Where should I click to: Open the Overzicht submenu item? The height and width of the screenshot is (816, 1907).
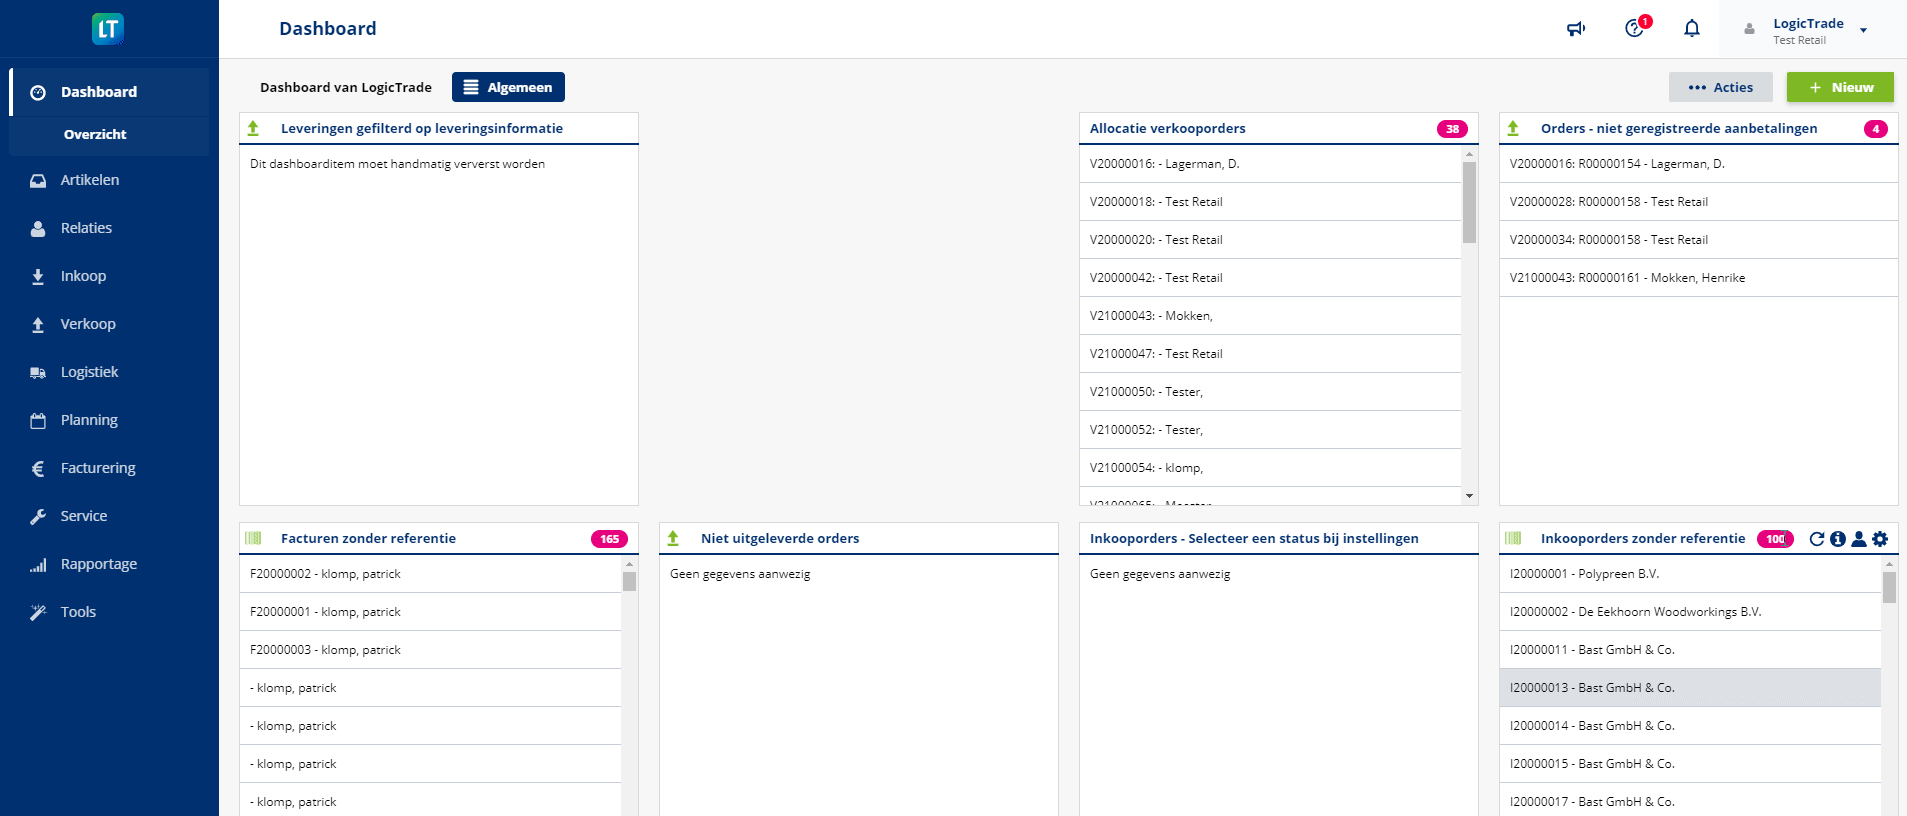tap(95, 135)
